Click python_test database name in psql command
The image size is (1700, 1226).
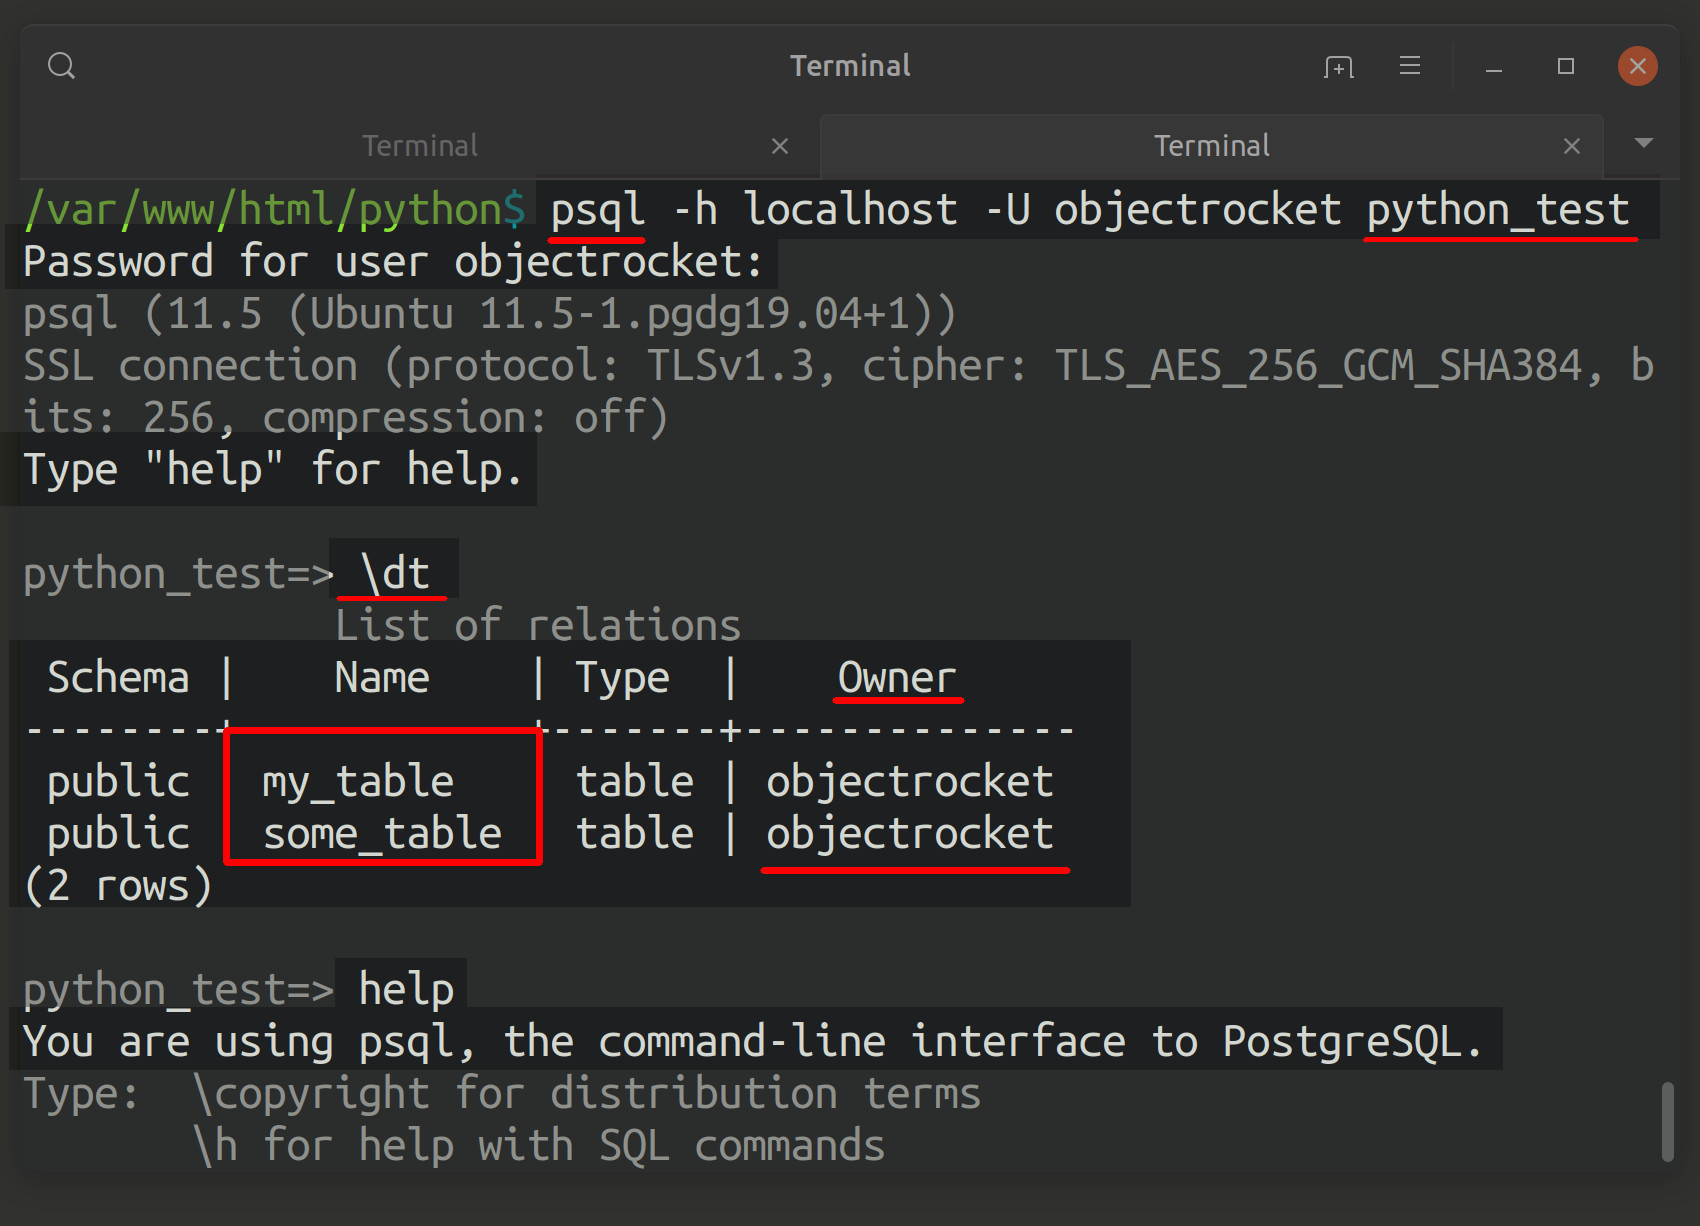[1498, 210]
